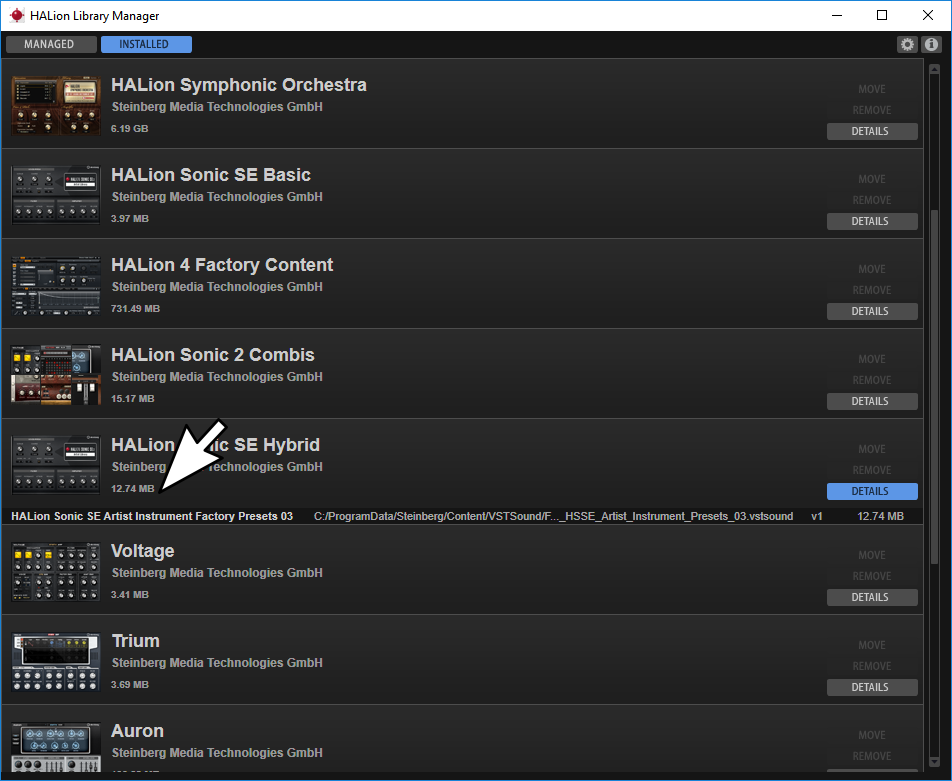Click the Voltage library title
Image resolution: width=952 pixels, height=781 pixels.
pos(143,551)
